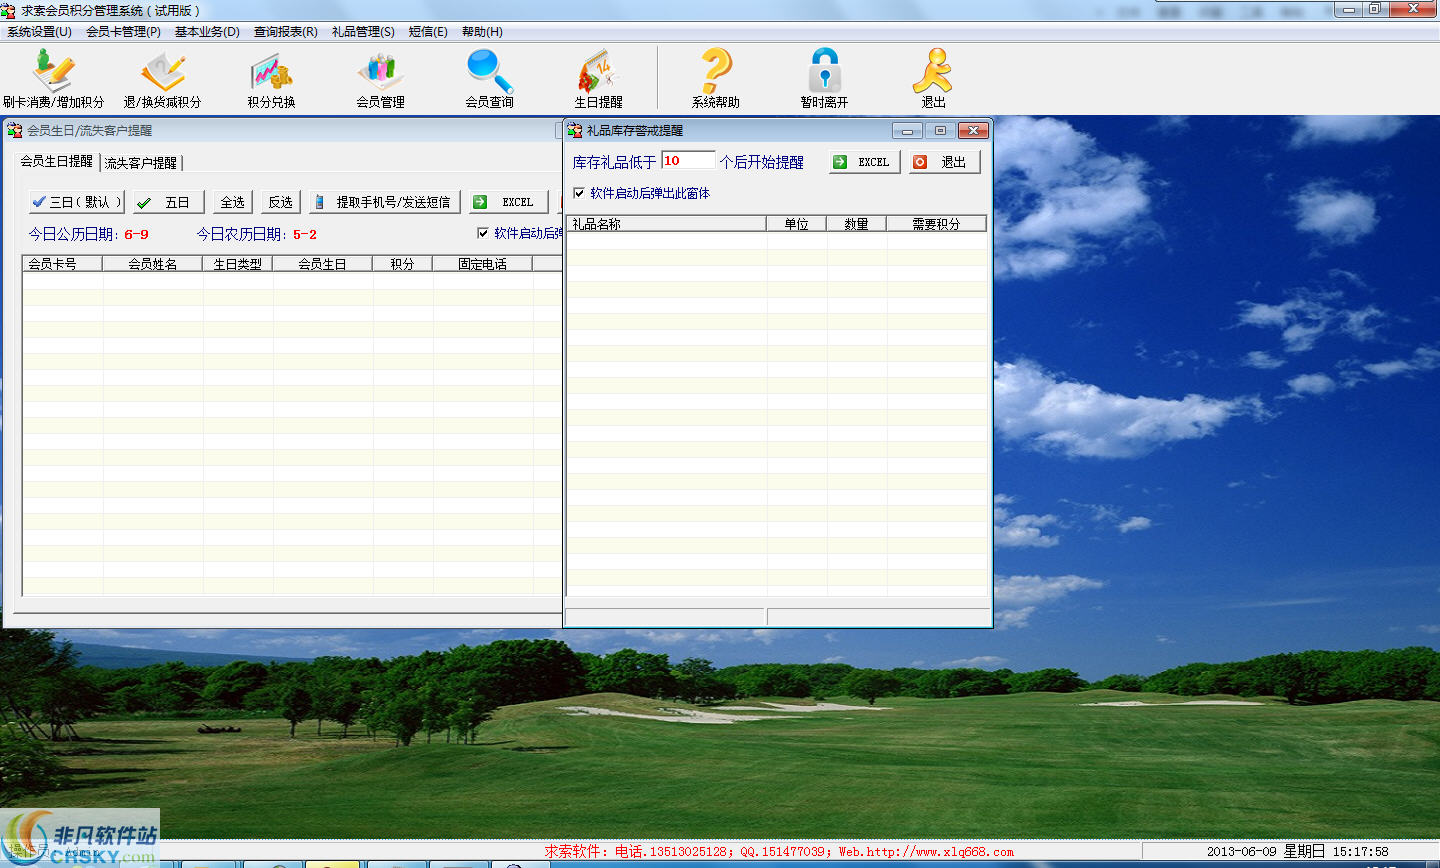Click 固定电话 column header
Image resolution: width=1440 pixels, height=868 pixels.
click(x=482, y=264)
